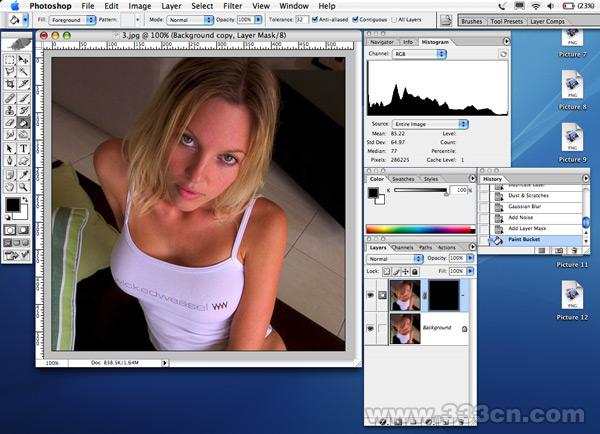This screenshot has height=434, width=600.
Task: Select the Move tool
Action: tap(23, 61)
